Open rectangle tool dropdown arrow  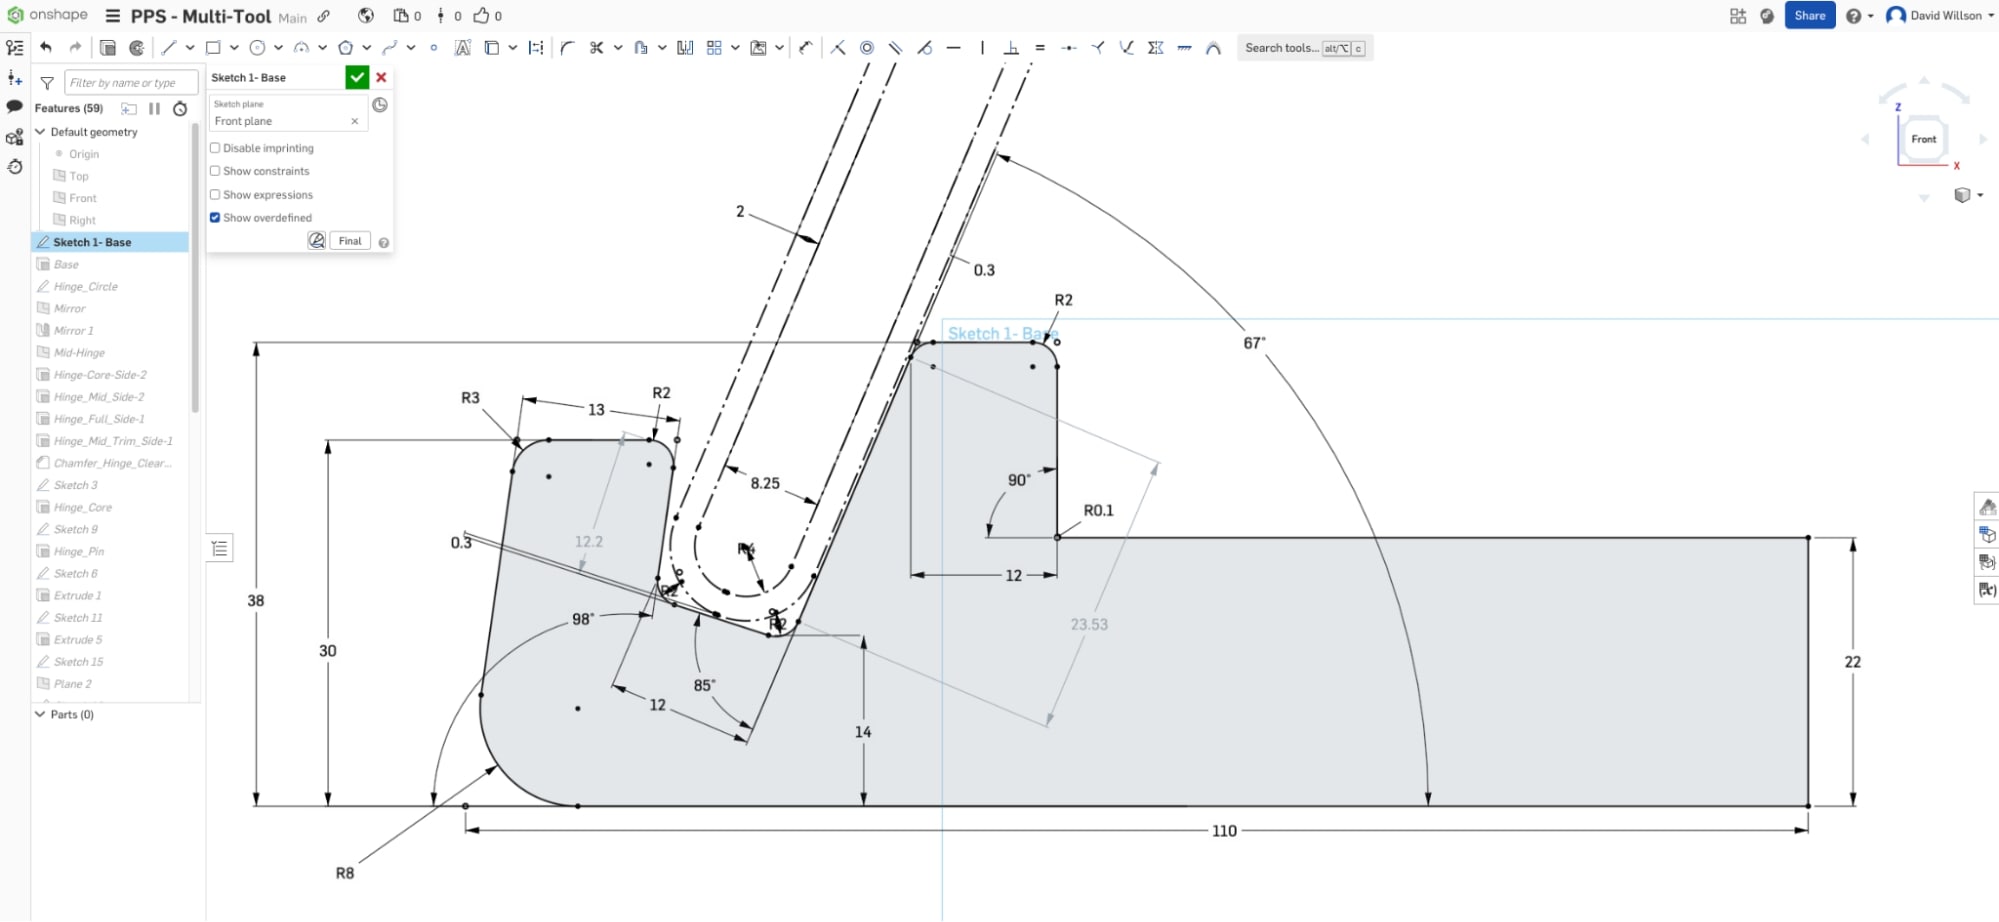point(234,47)
